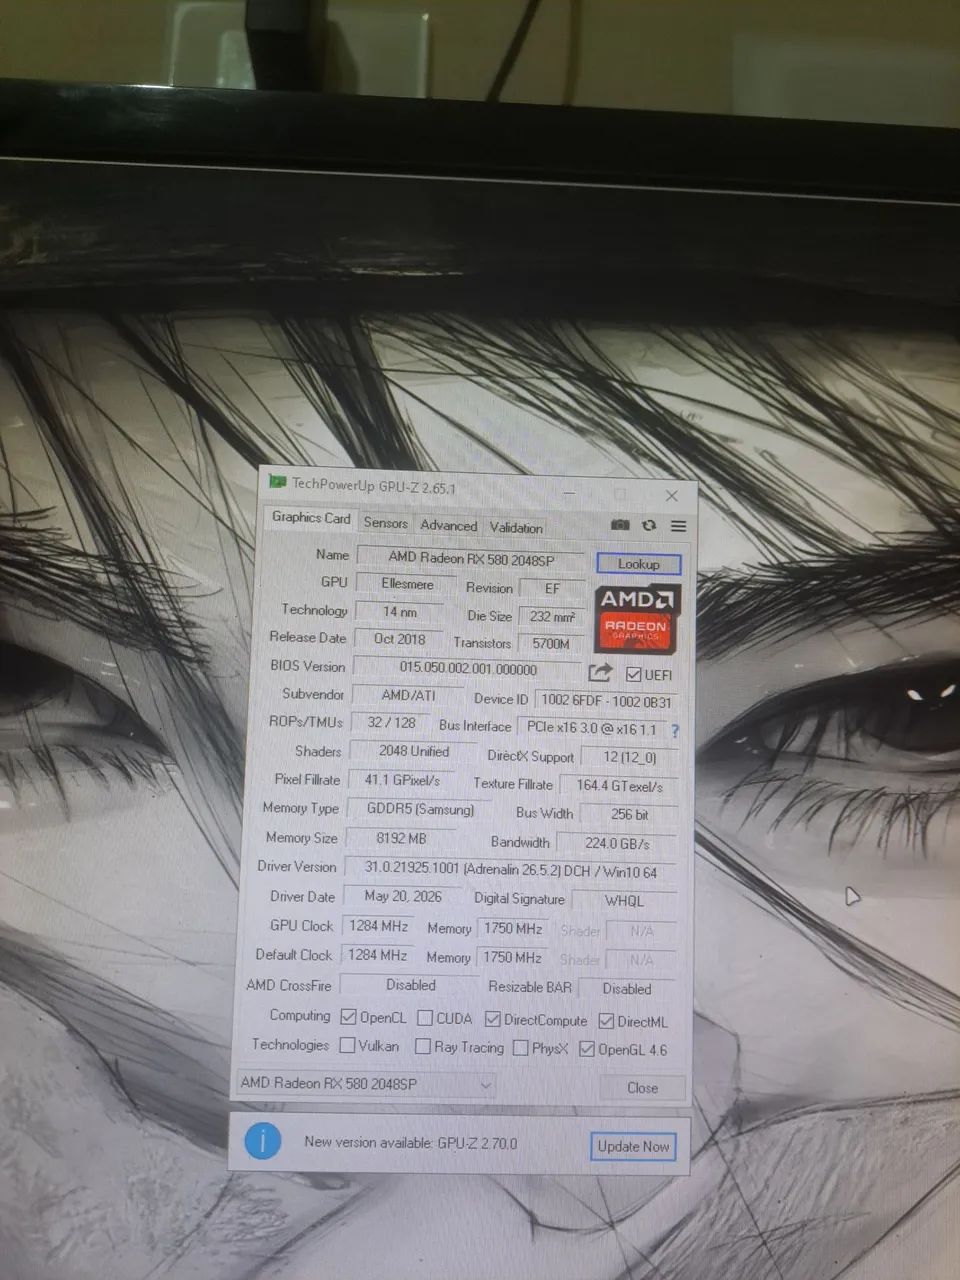Click the Update Now button

point(633,1146)
